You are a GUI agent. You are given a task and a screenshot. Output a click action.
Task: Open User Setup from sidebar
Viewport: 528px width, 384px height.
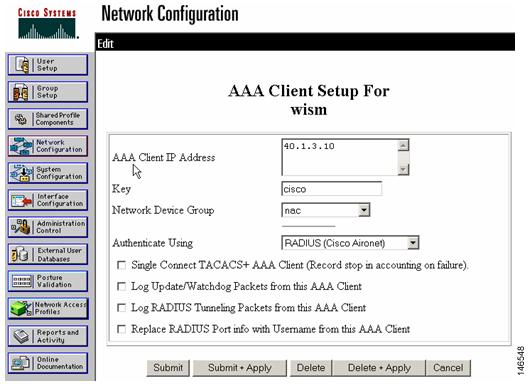48,65
